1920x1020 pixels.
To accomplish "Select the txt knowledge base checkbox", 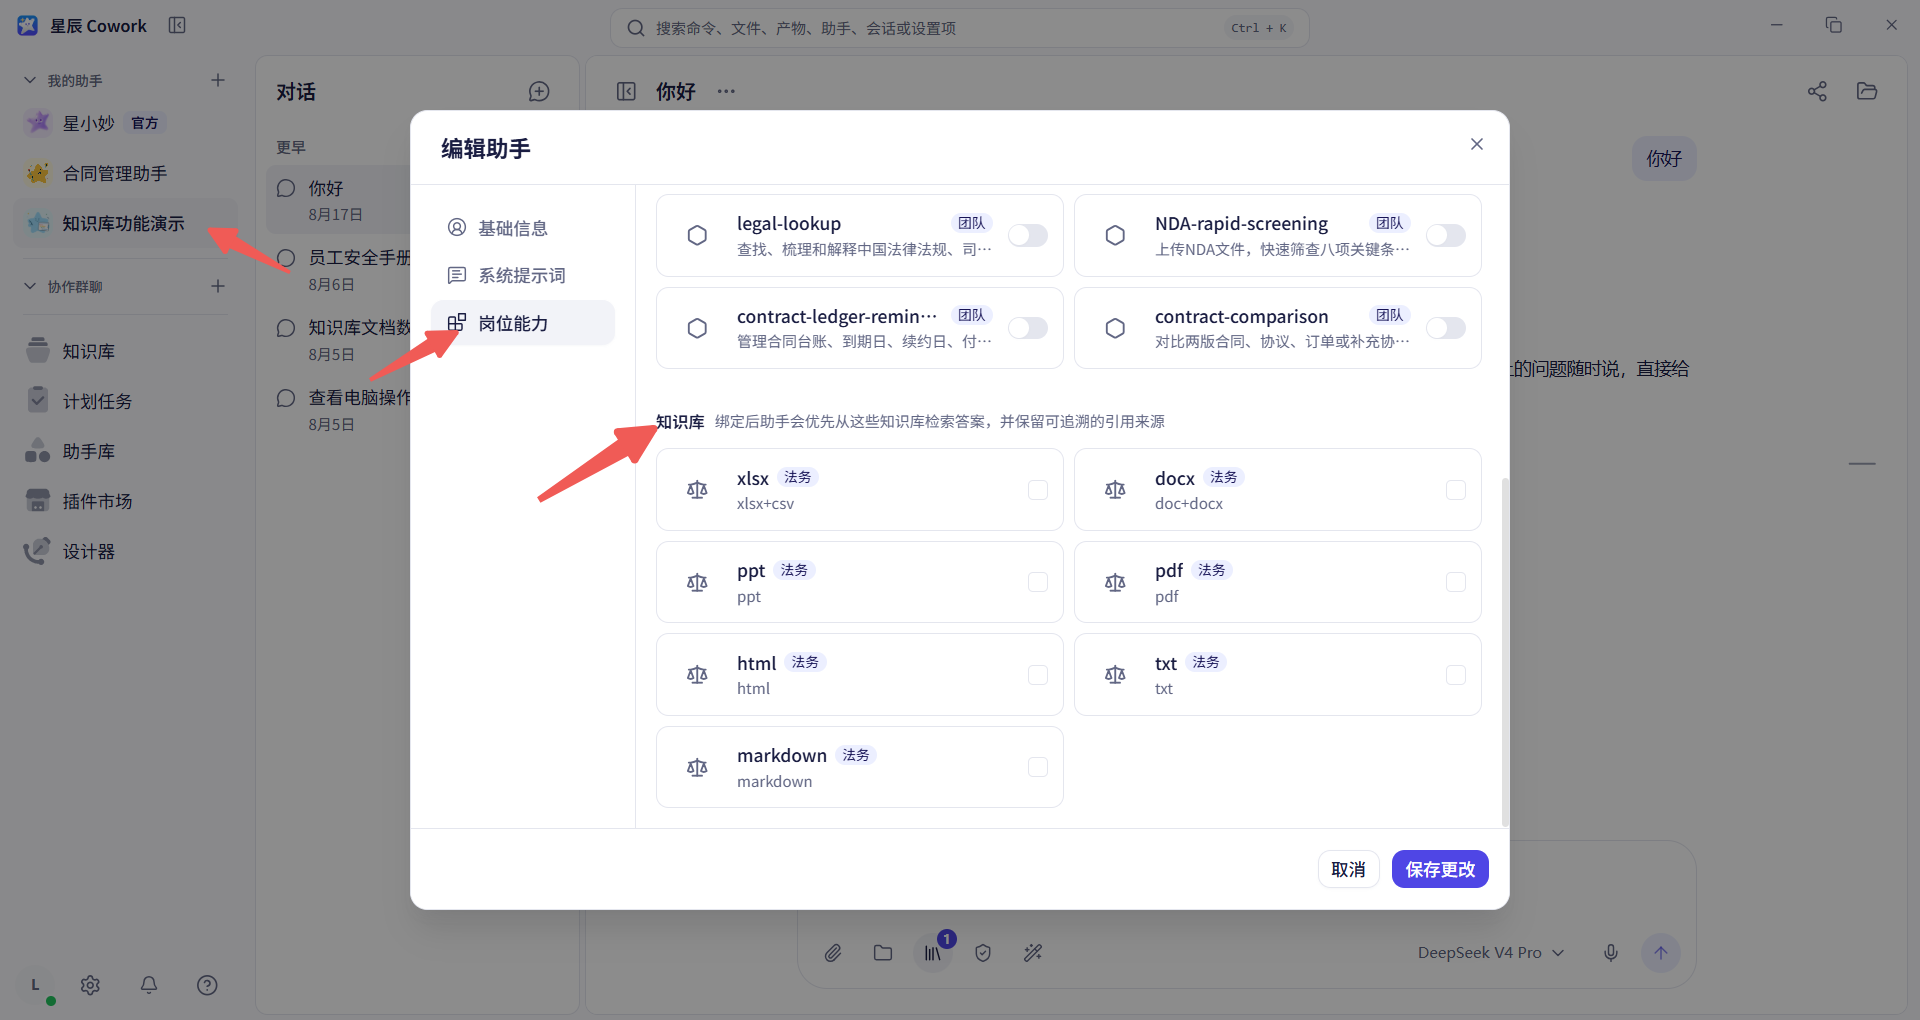I will (1456, 675).
